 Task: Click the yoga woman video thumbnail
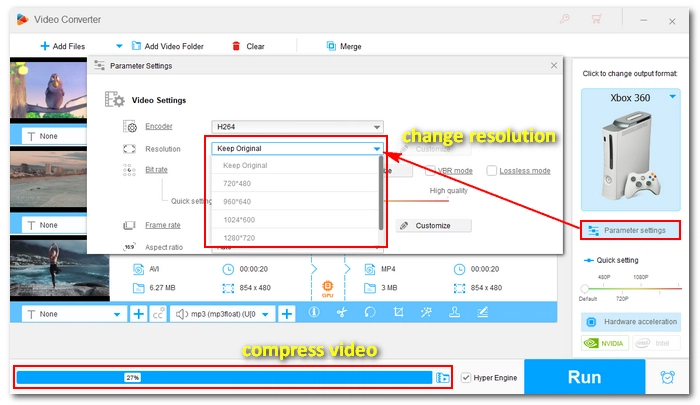click(59, 268)
